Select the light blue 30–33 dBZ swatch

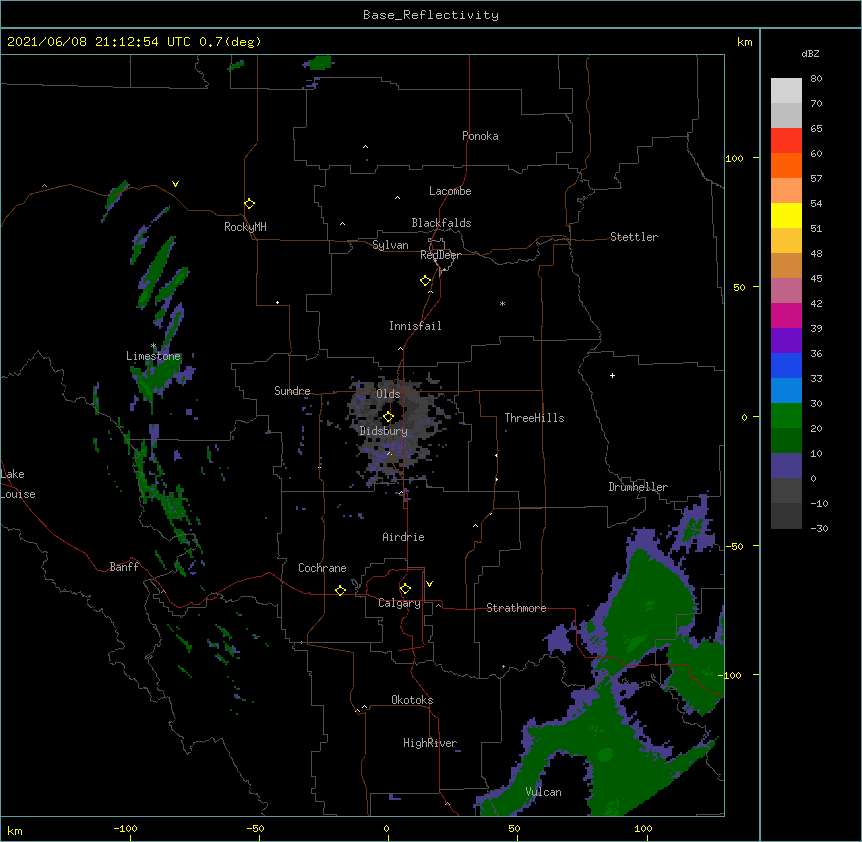click(786, 391)
